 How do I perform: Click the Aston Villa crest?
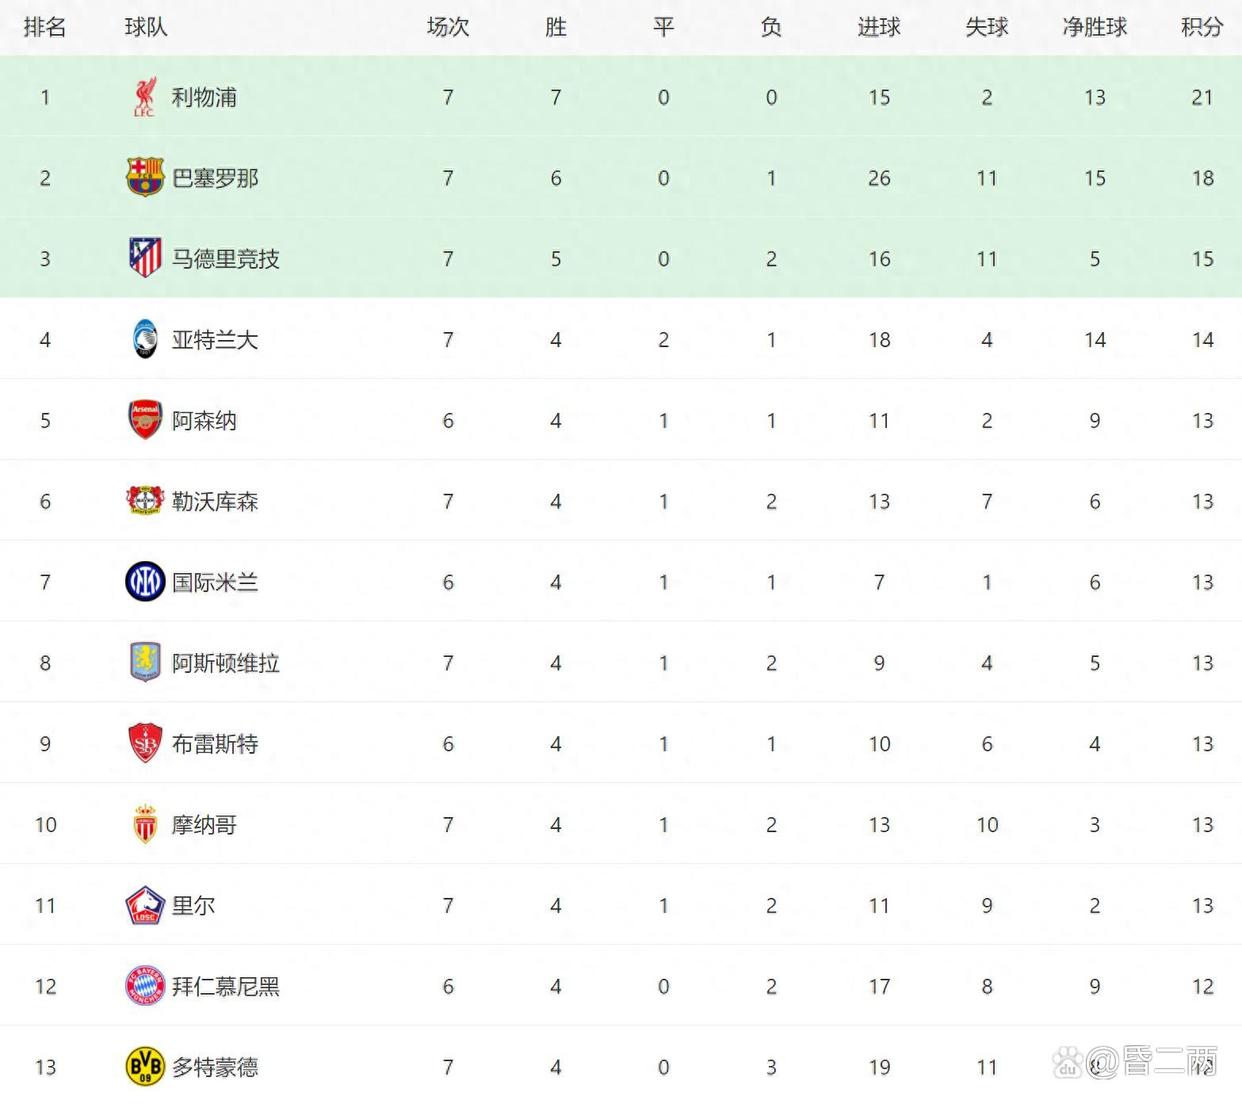(x=145, y=662)
